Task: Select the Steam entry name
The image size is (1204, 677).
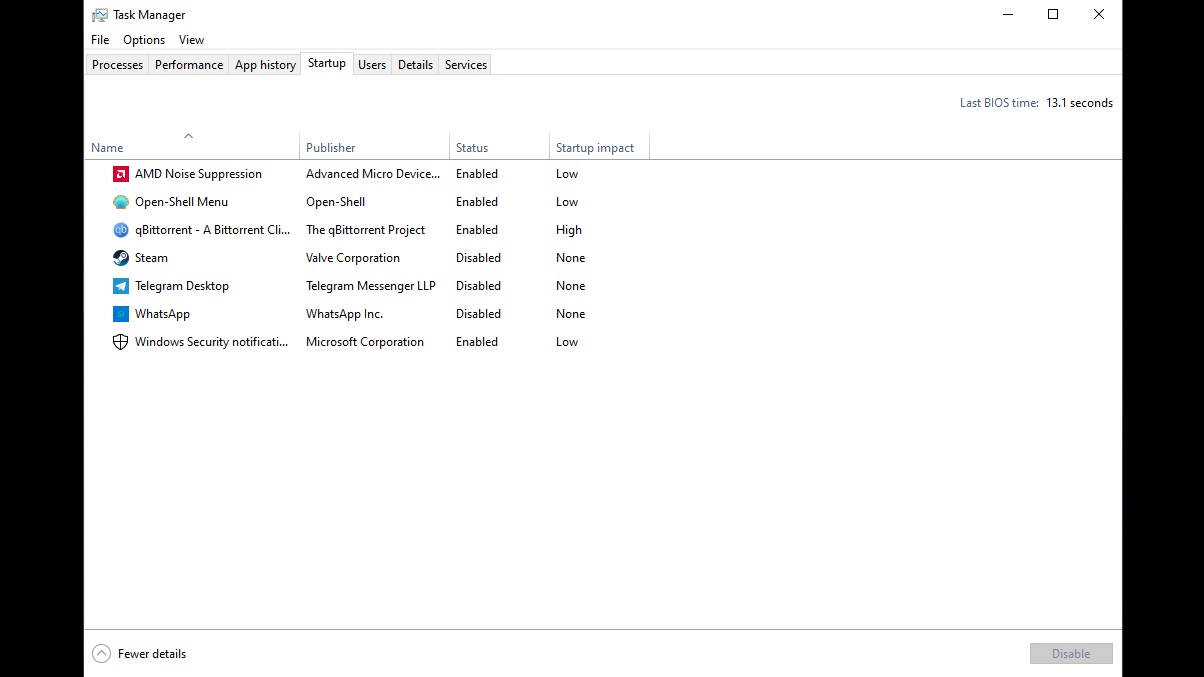Action: (151, 258)
